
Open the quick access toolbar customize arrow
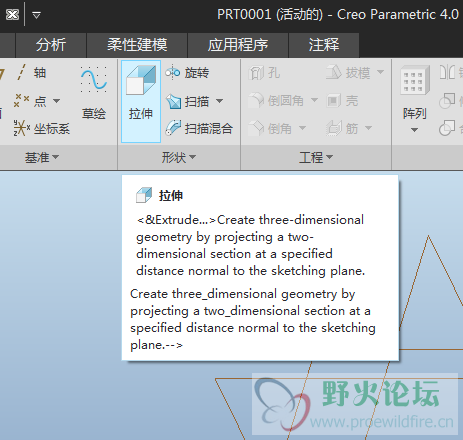click(36, 15)
